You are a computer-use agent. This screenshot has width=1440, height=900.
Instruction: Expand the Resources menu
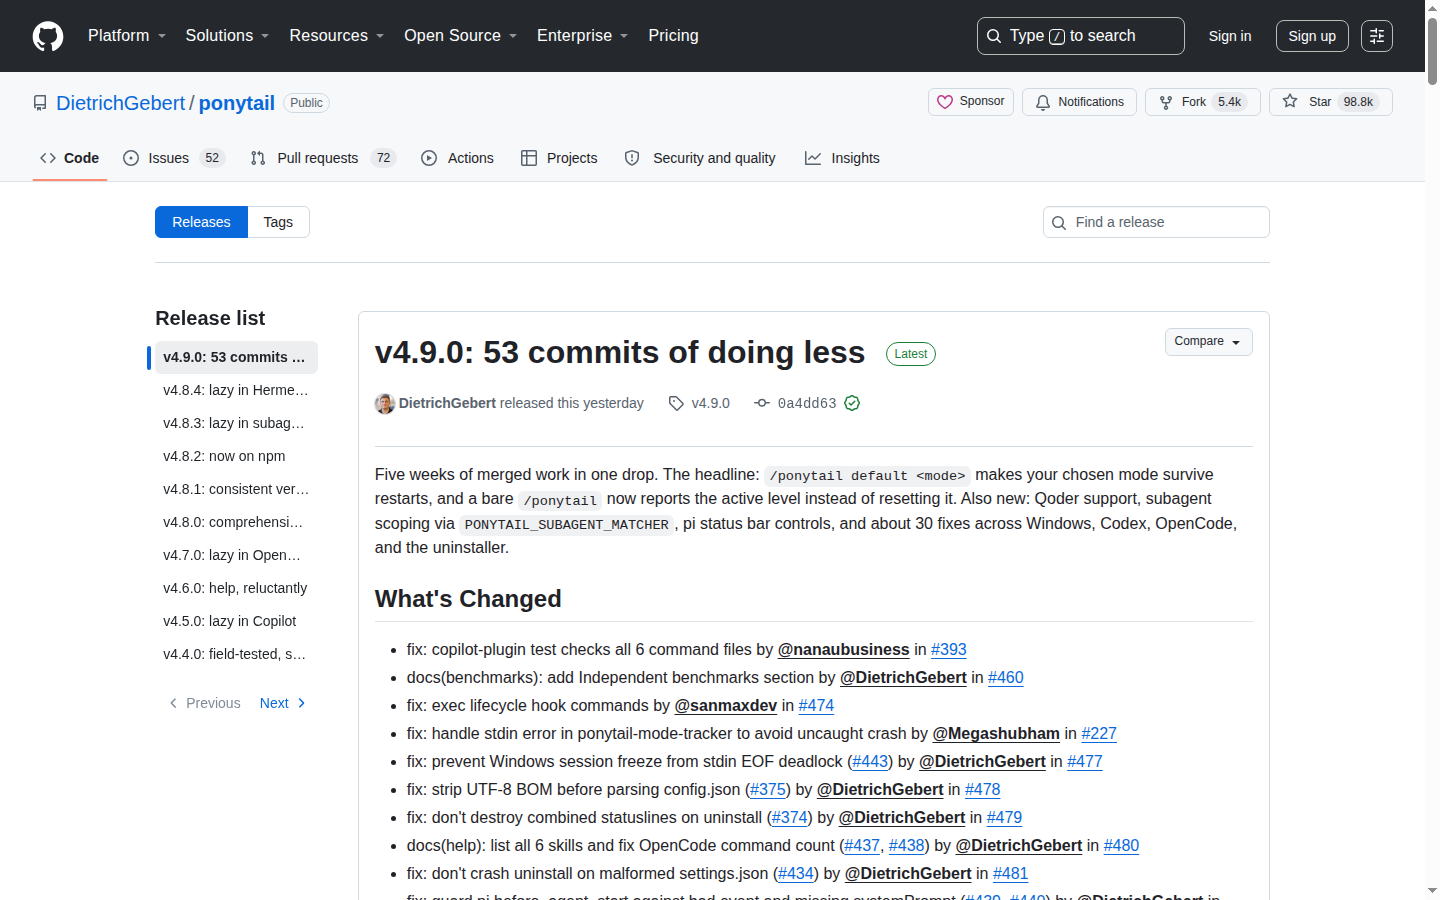click(337, 36)
